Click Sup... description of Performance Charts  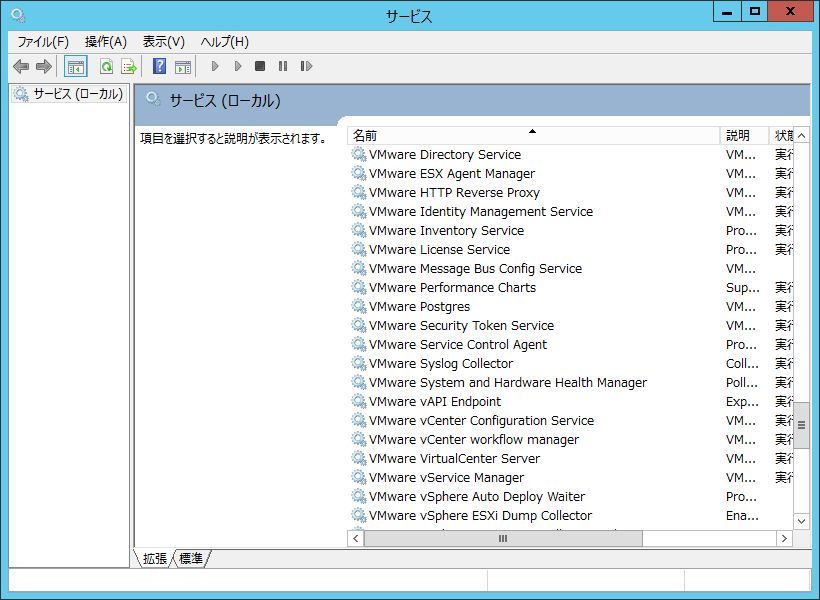coord(743,287)
